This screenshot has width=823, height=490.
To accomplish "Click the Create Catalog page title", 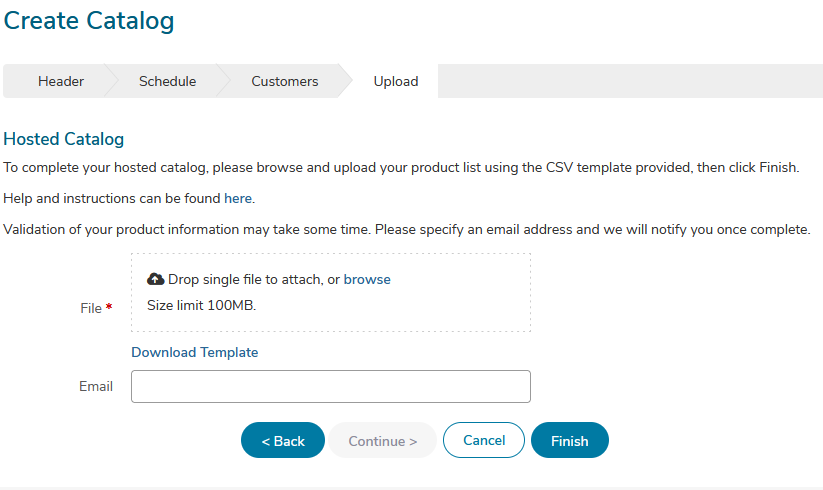I will [x=89, y=21].
